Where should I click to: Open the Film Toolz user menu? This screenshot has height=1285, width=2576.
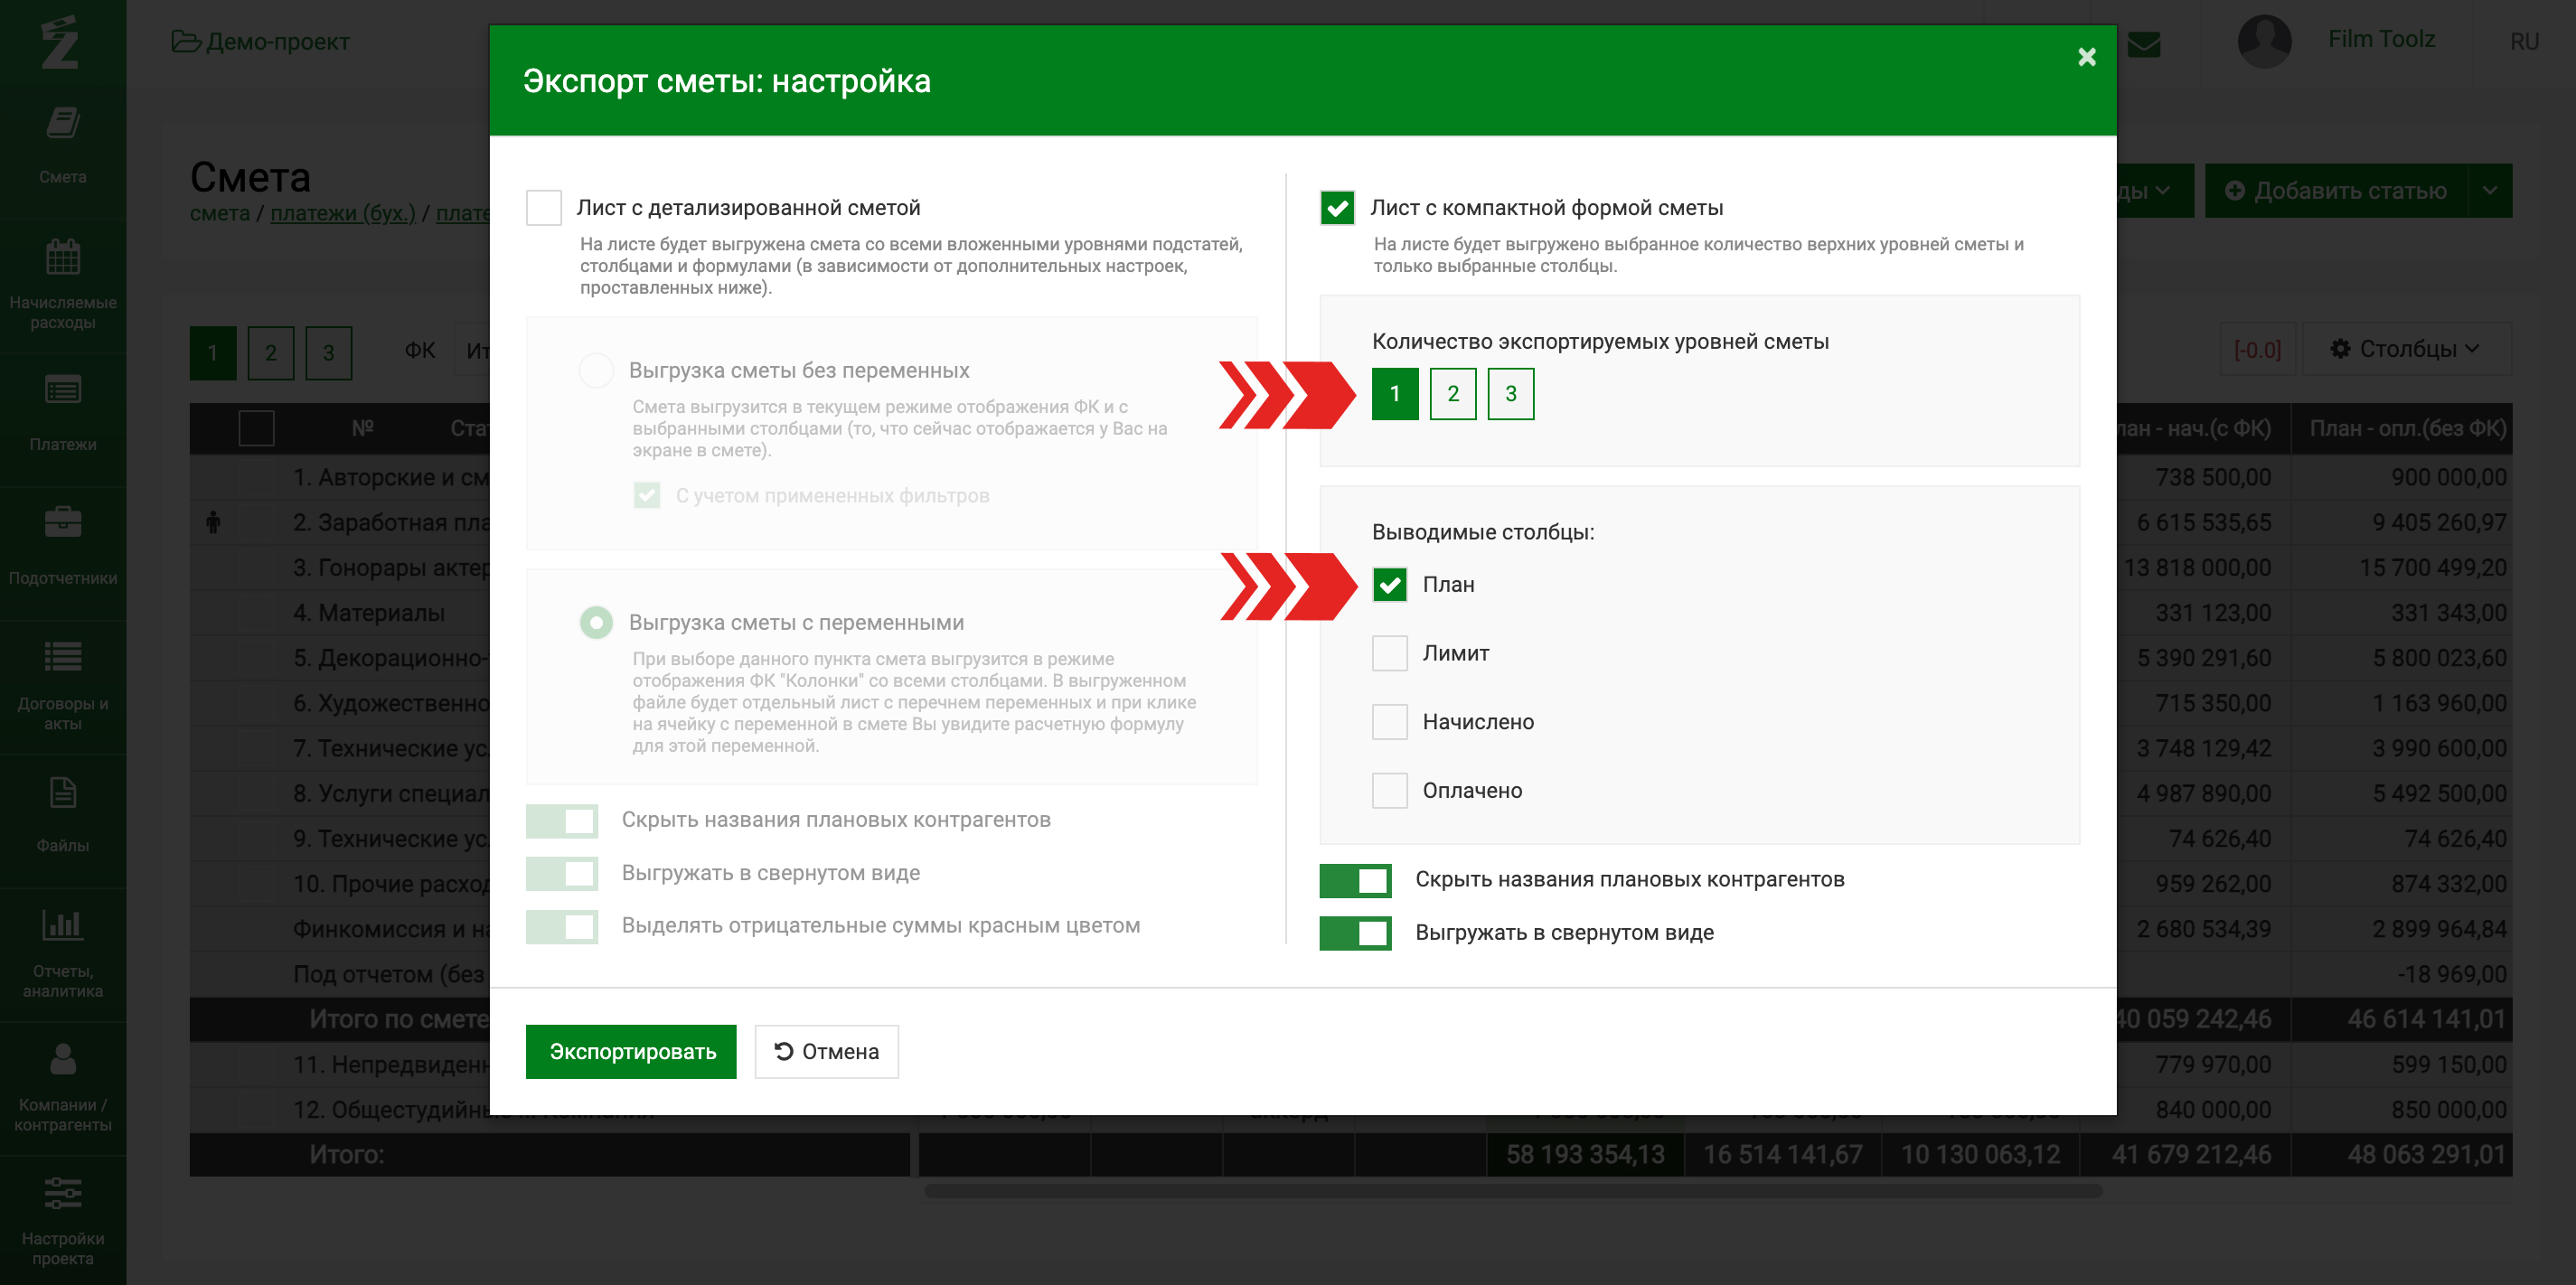2380,39
